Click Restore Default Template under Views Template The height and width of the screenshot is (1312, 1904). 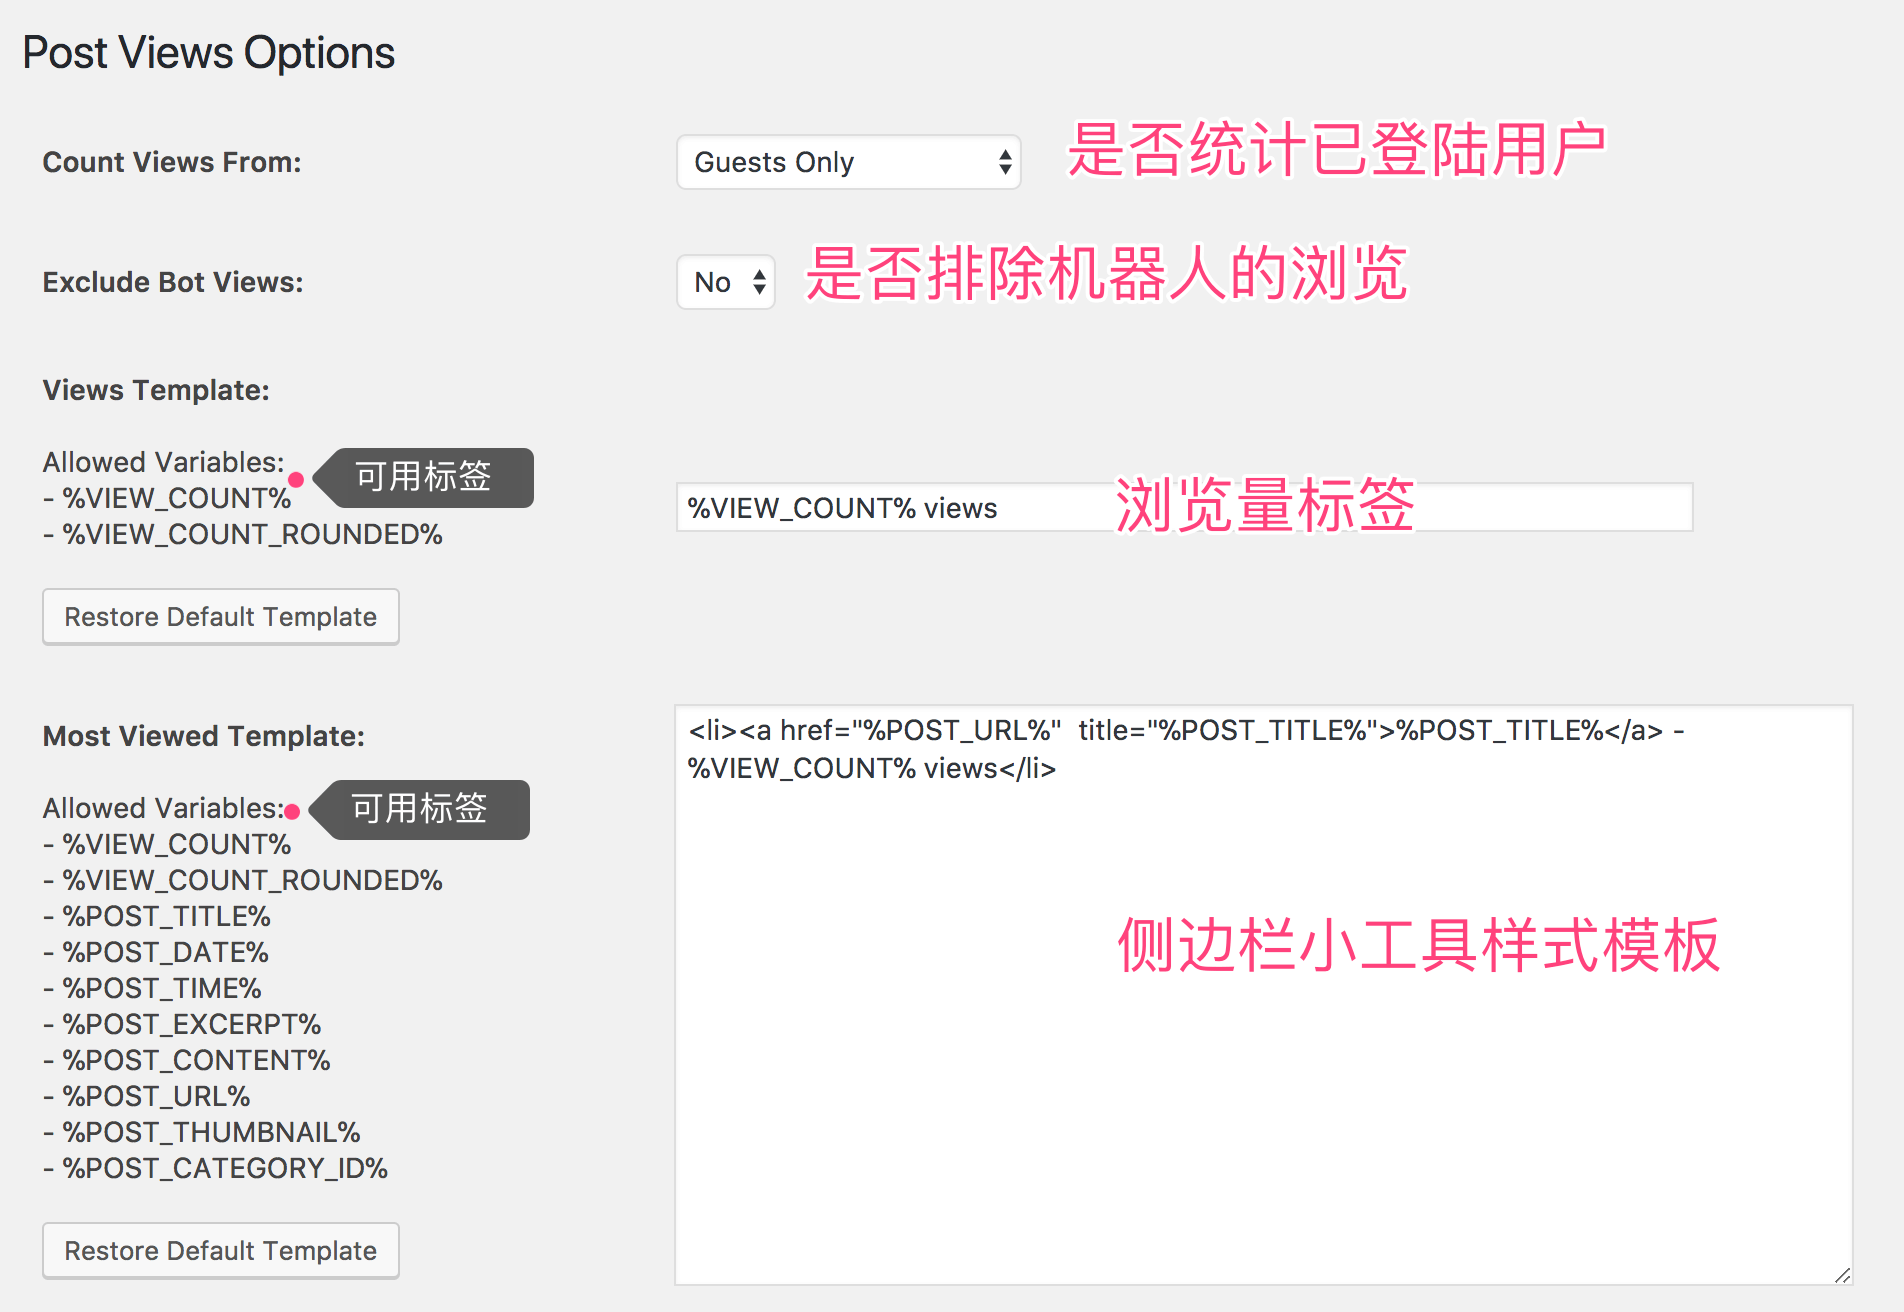click(220, 616)
